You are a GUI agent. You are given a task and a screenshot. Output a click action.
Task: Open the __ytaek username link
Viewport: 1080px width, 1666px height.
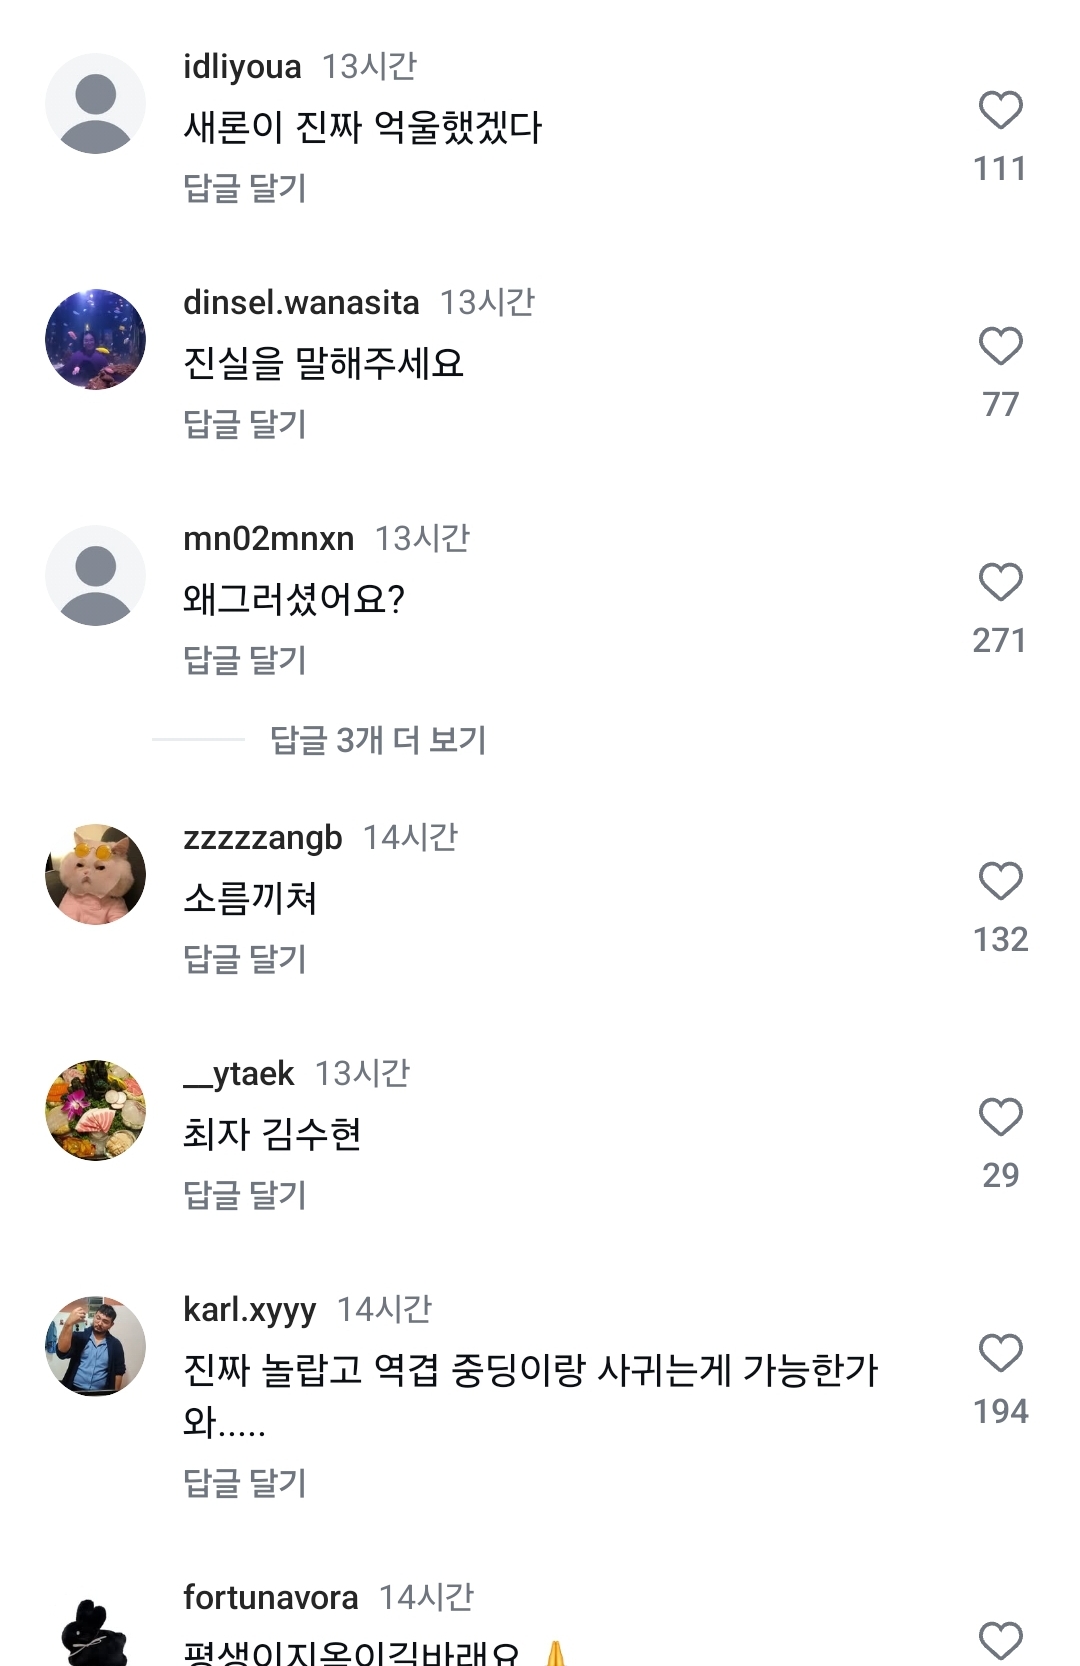pos(238,1073)
